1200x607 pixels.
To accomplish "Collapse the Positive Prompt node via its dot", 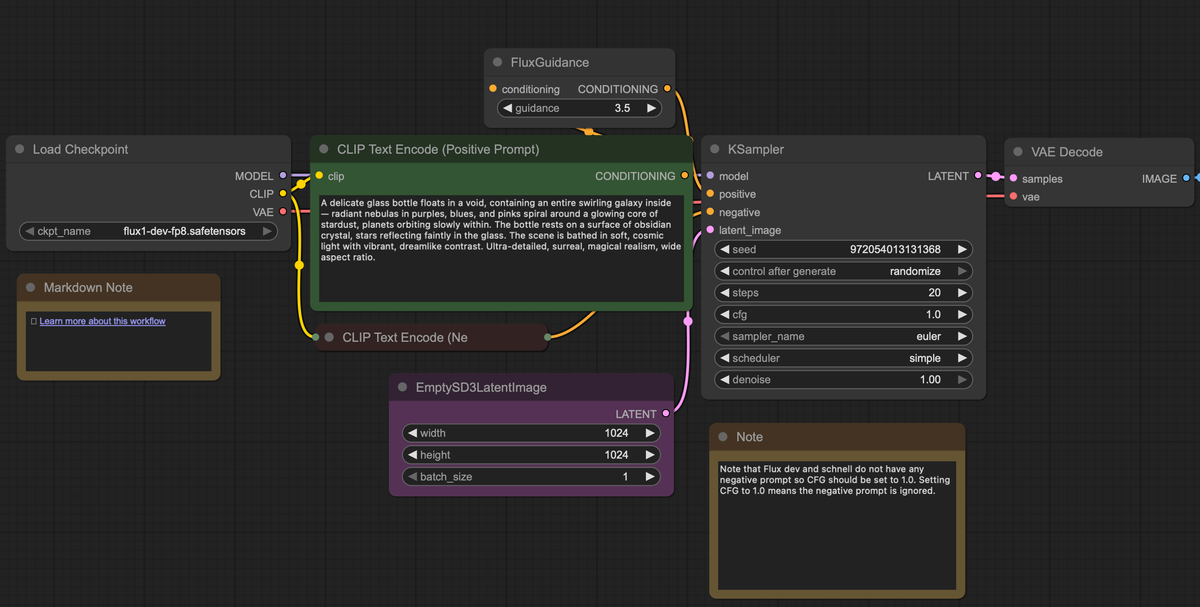I will tap(323, 149).
